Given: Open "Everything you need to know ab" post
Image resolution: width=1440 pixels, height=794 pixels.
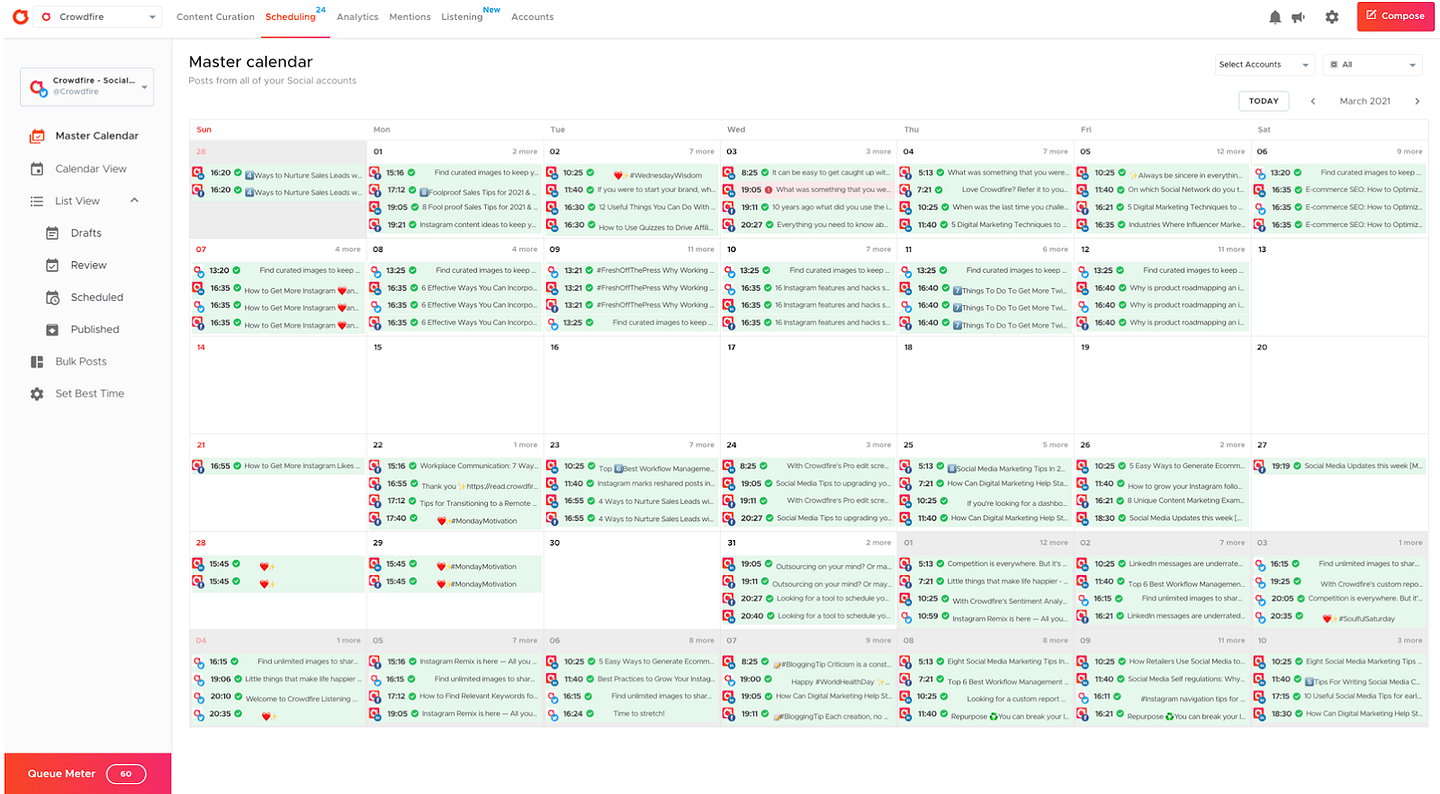Looking at the screenshot, I should coord(807,225).
